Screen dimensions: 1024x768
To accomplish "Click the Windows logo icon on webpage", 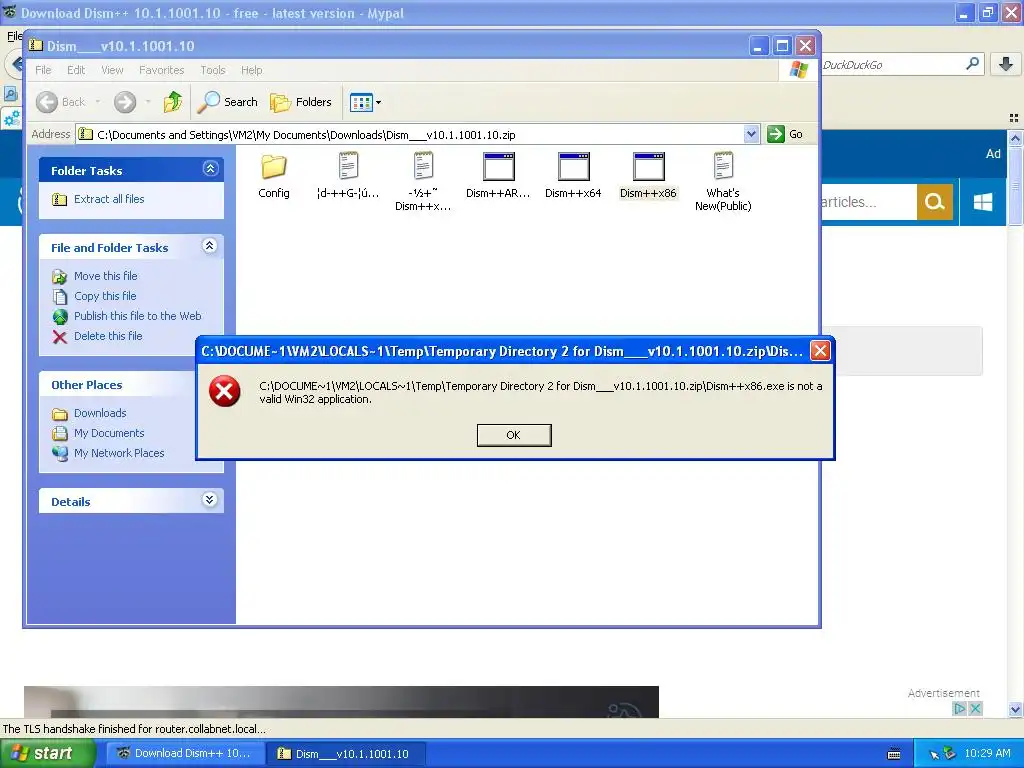I will (x=983, y=202).
